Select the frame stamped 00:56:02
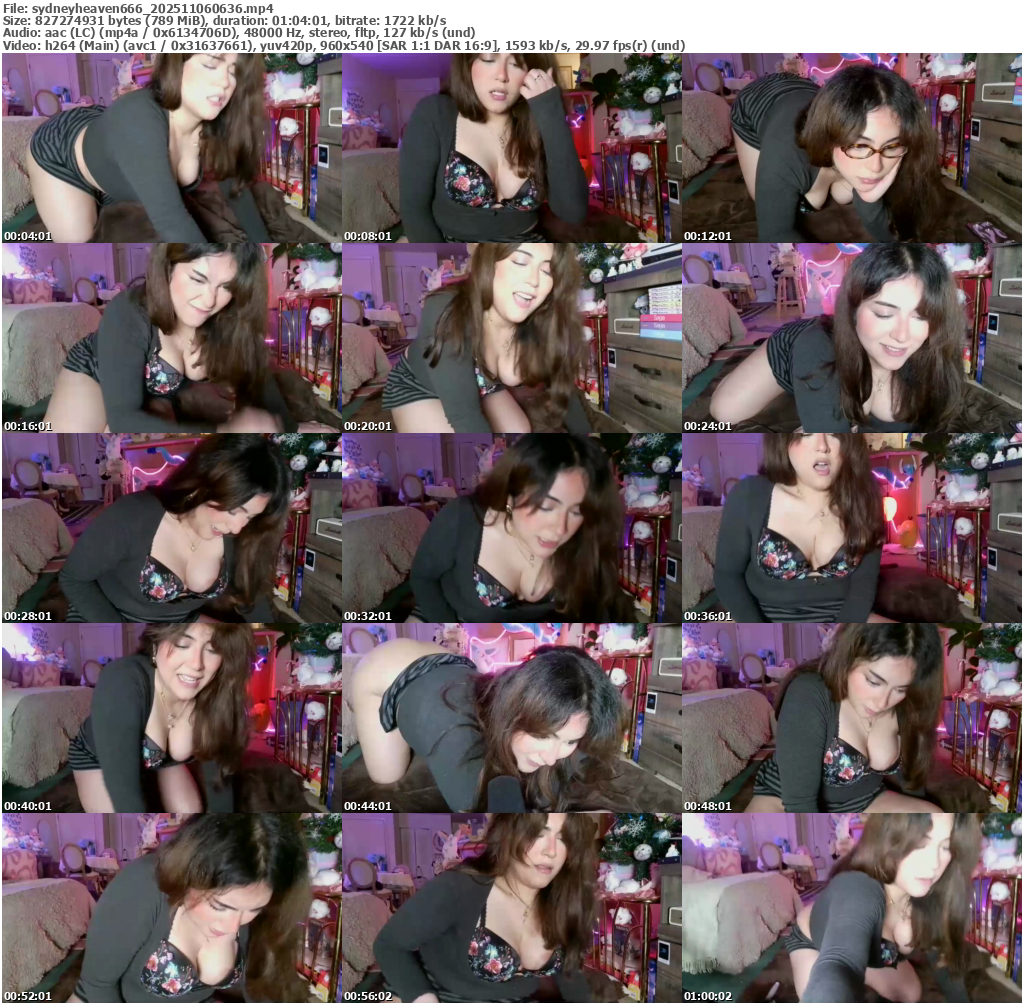 point(512,908)
